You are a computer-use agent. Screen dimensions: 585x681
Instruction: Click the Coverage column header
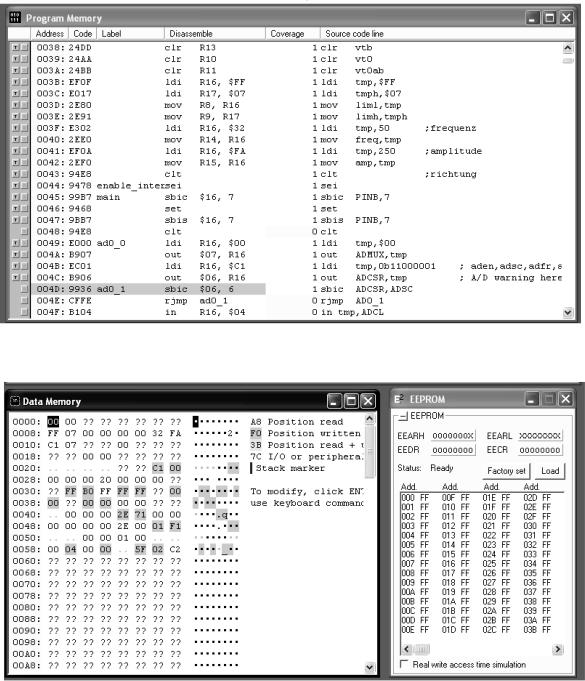click(293, 33)
